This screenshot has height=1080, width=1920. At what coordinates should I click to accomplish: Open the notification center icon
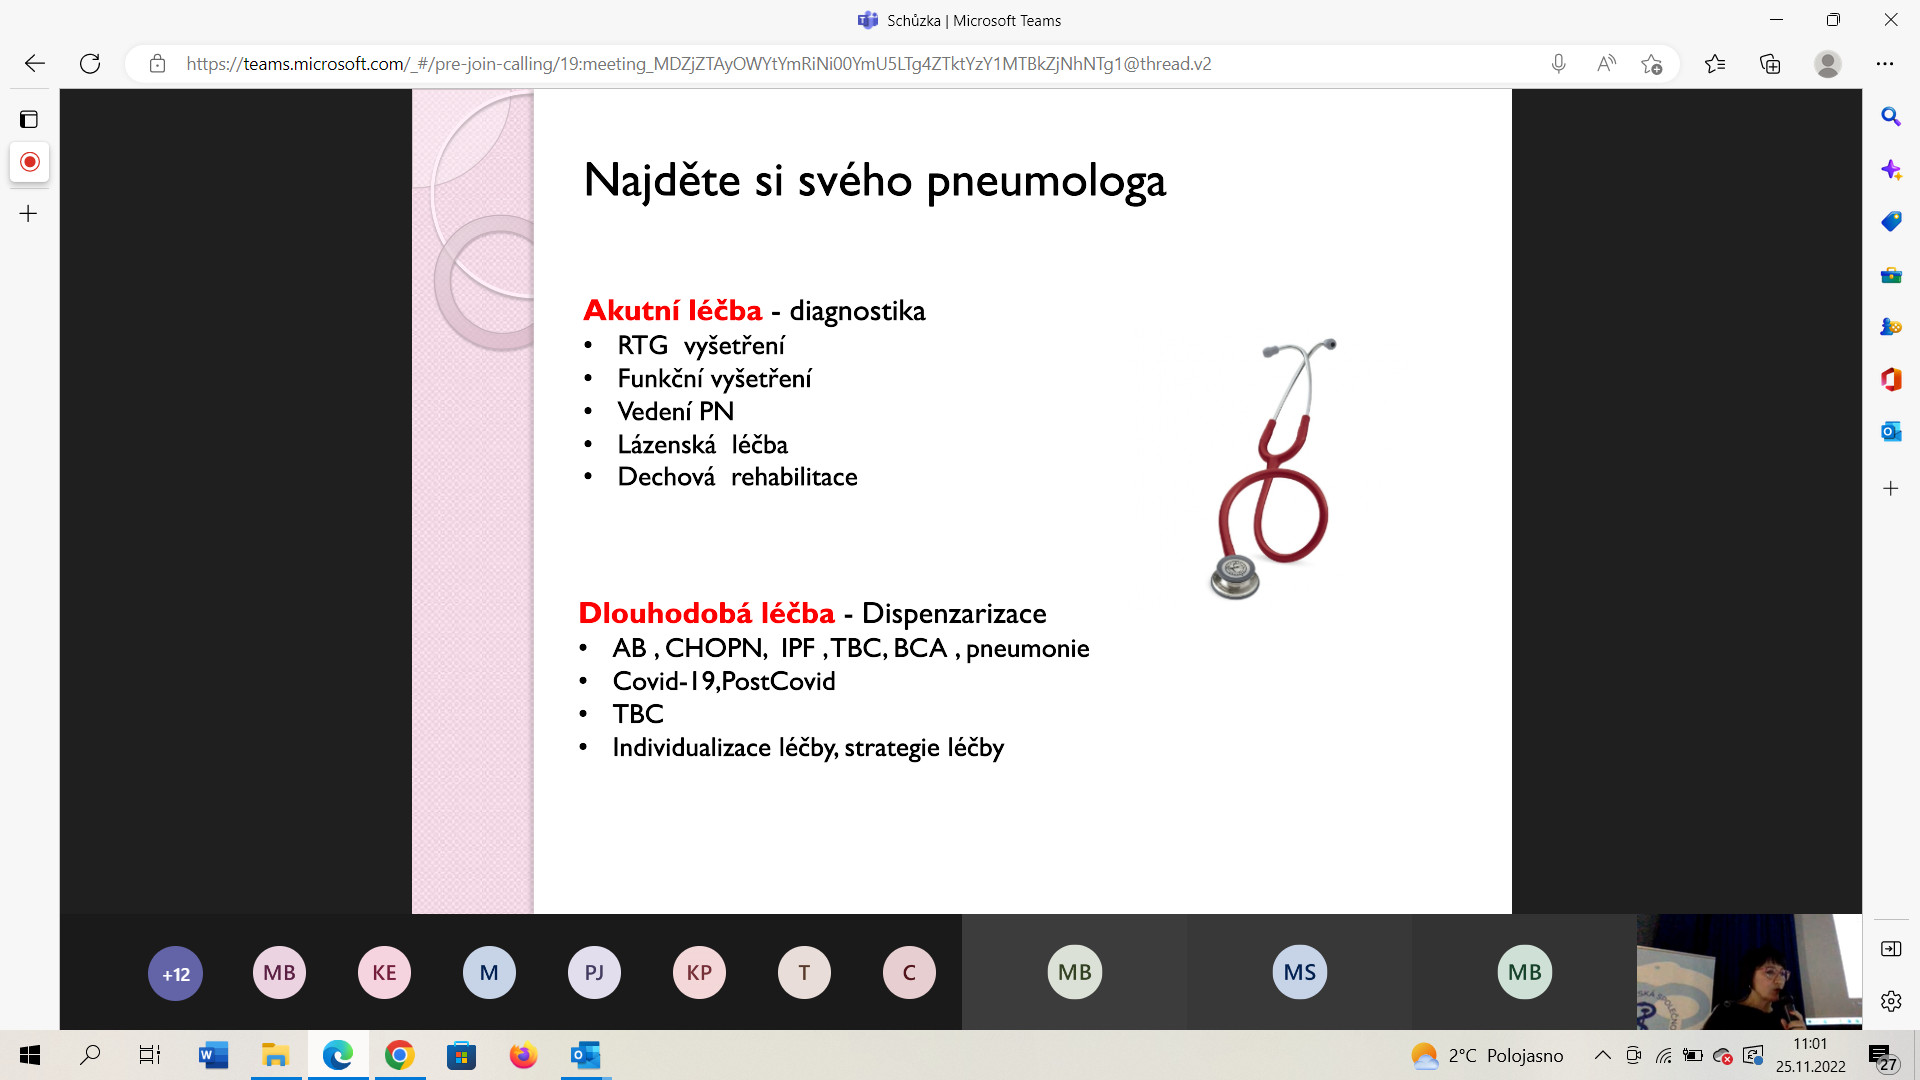pyautogui.click(x=1882, y=1056)
